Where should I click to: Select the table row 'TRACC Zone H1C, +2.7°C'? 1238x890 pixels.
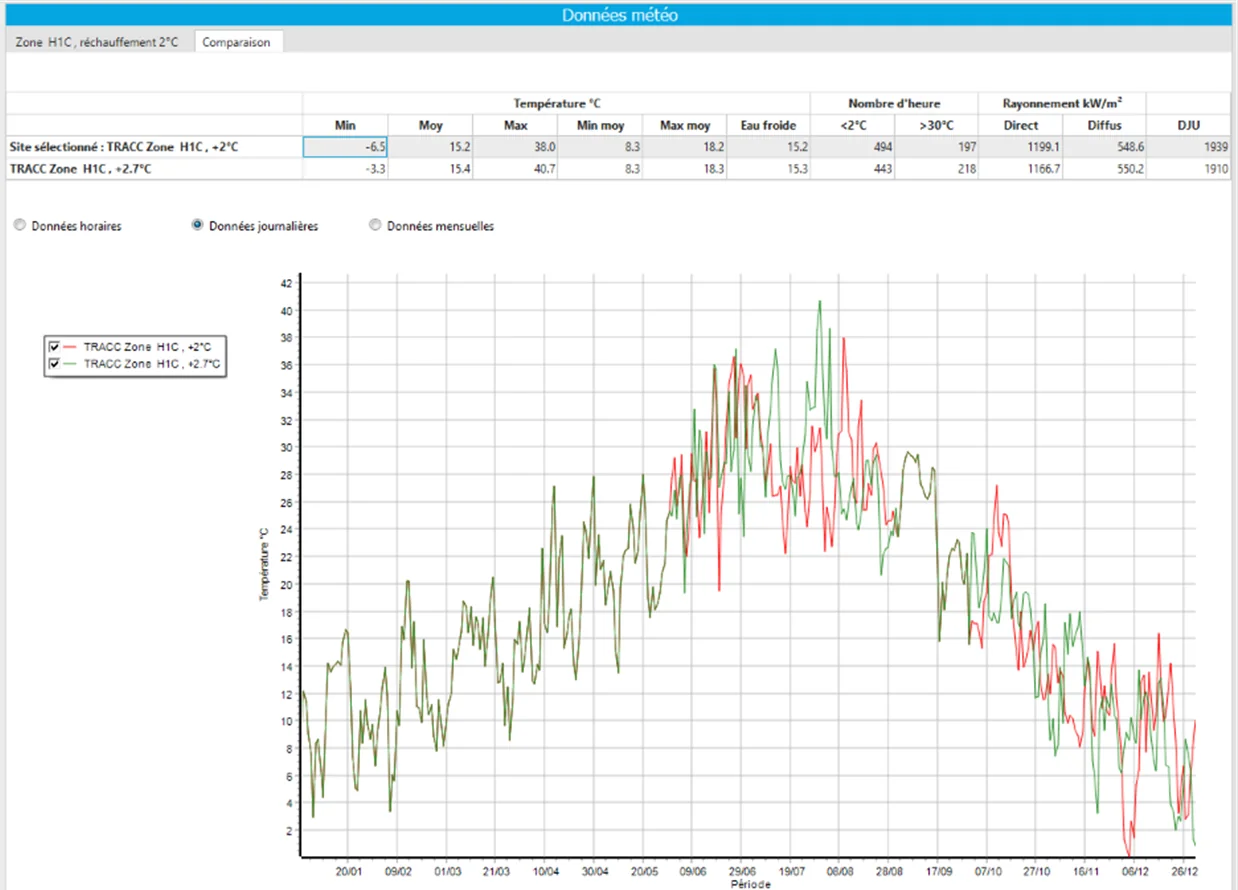pyautogui.click(x=618, y=169)
